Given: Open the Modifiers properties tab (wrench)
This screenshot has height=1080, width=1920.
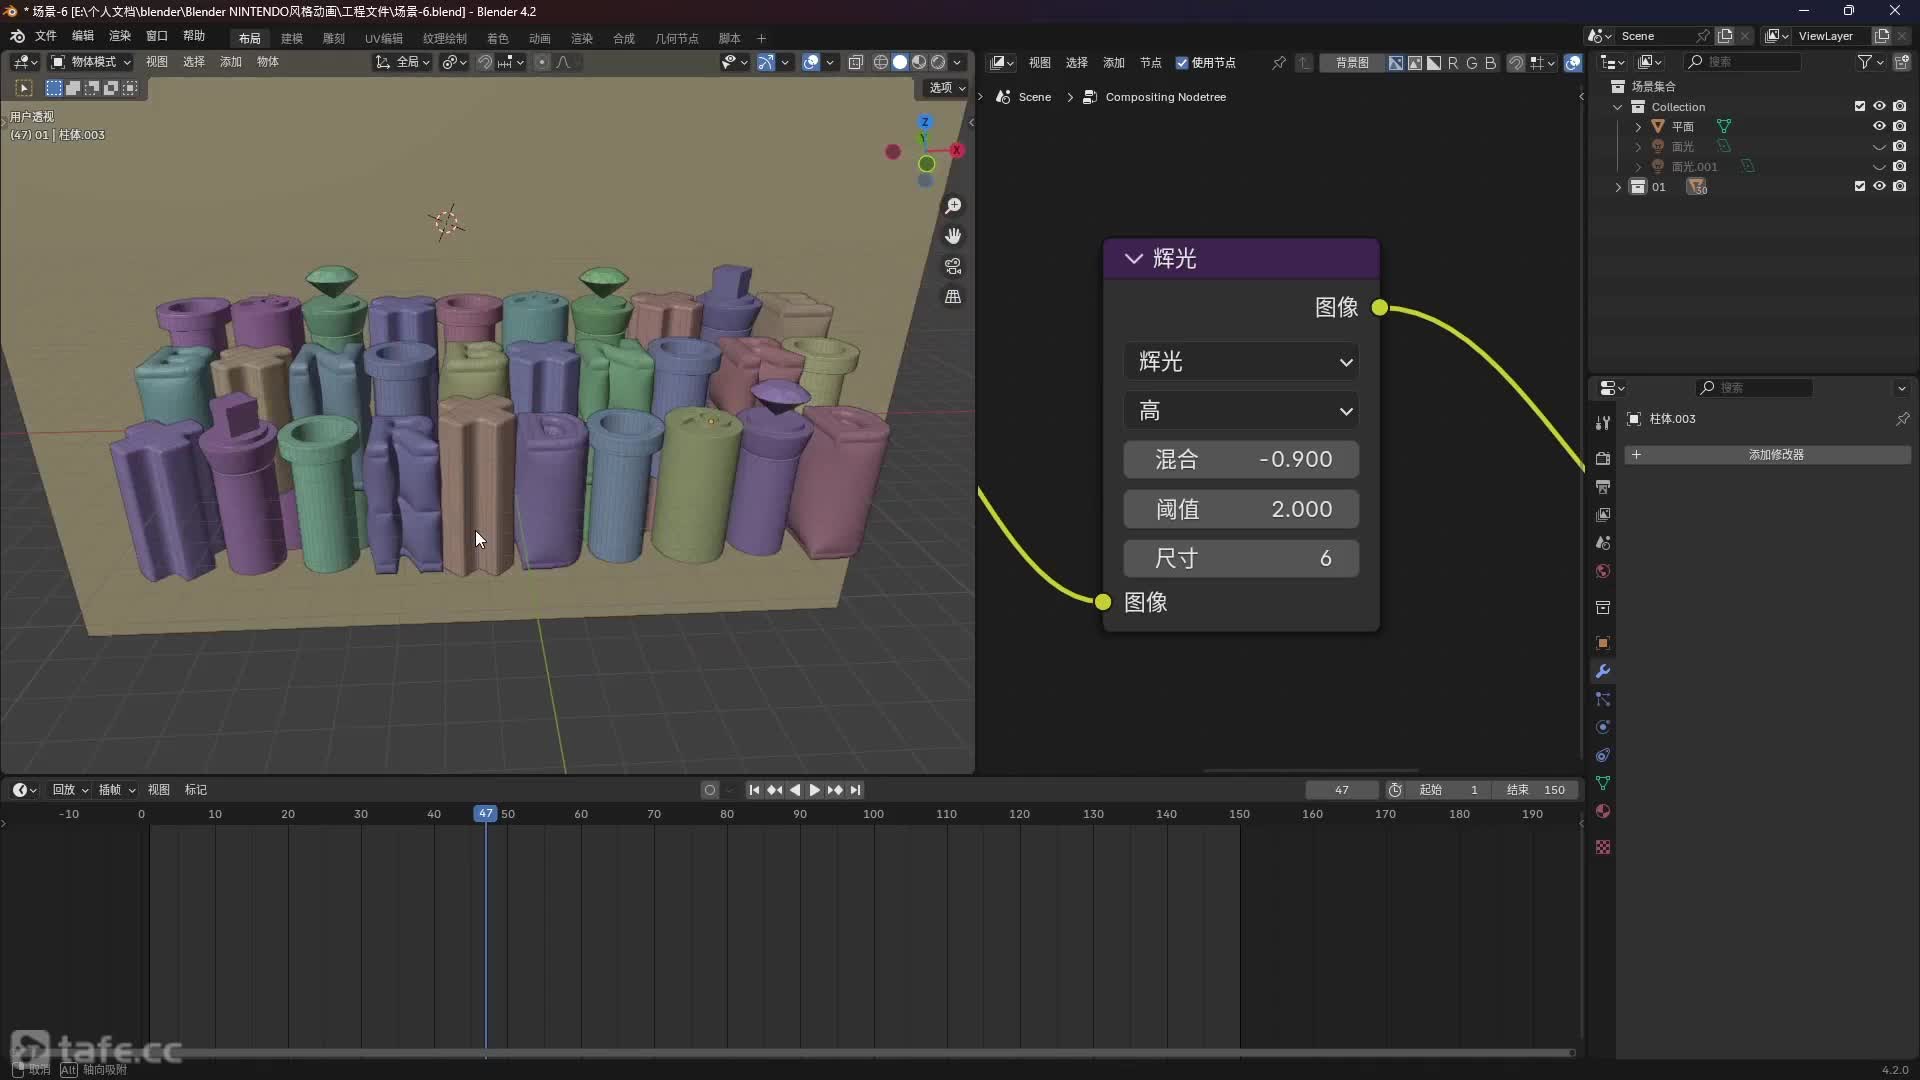Looking at the screenshot, I should pyautogui.click(x=1603, y=672).
